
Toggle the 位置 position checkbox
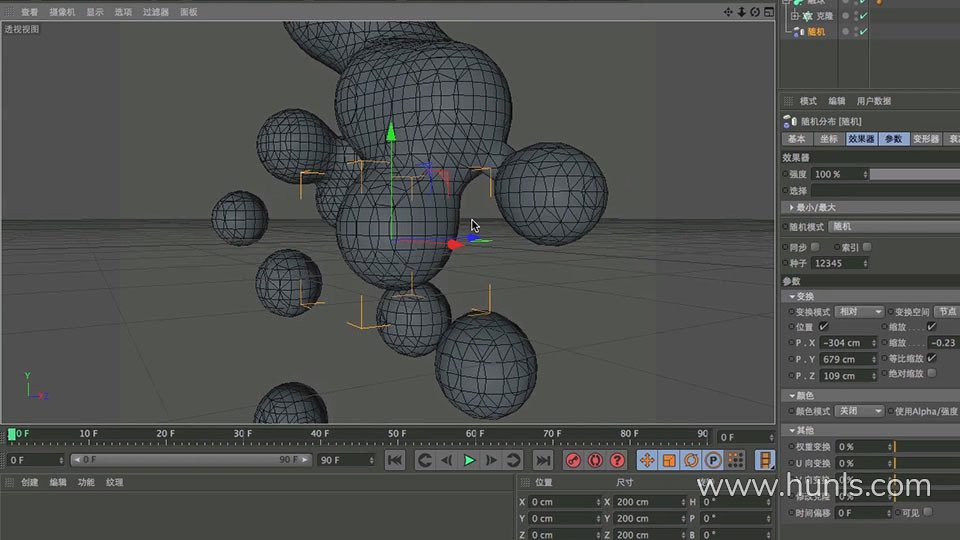(823, 326)
